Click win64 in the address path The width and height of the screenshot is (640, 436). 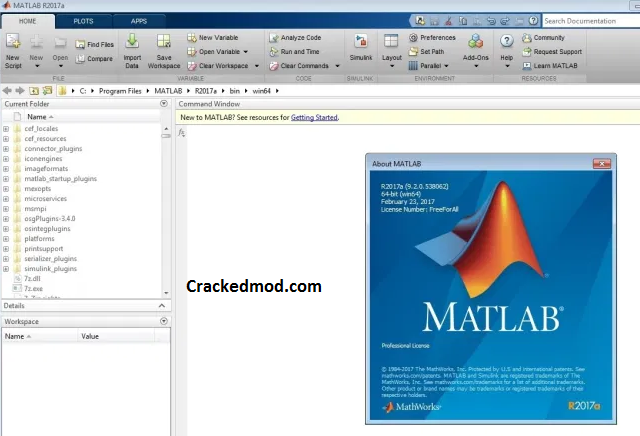pyautogui.click(x=261, y=91)
